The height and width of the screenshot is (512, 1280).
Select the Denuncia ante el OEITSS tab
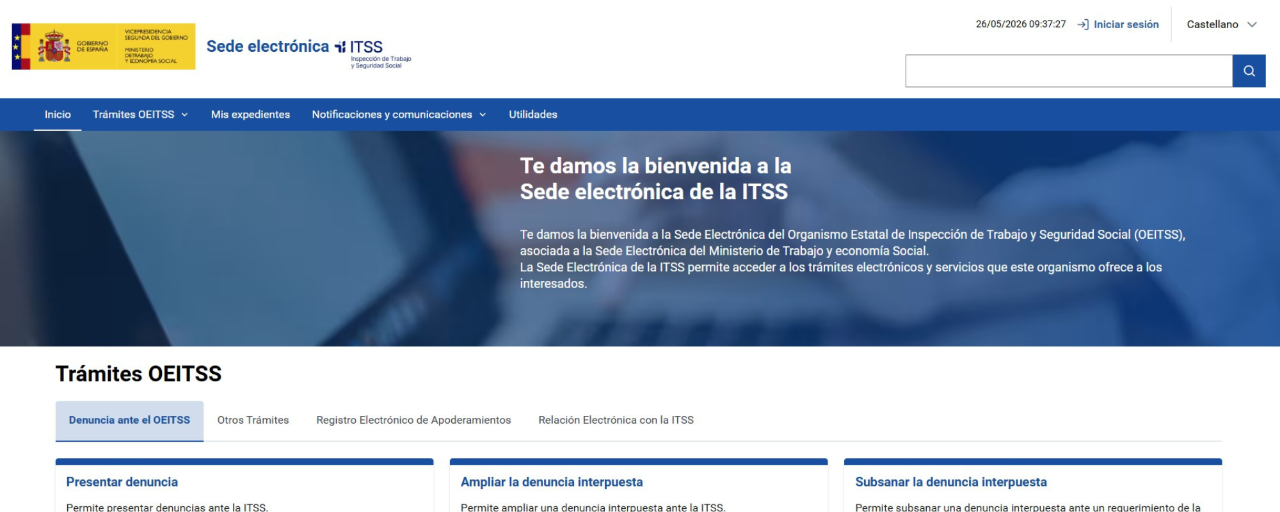coord(129,420)
